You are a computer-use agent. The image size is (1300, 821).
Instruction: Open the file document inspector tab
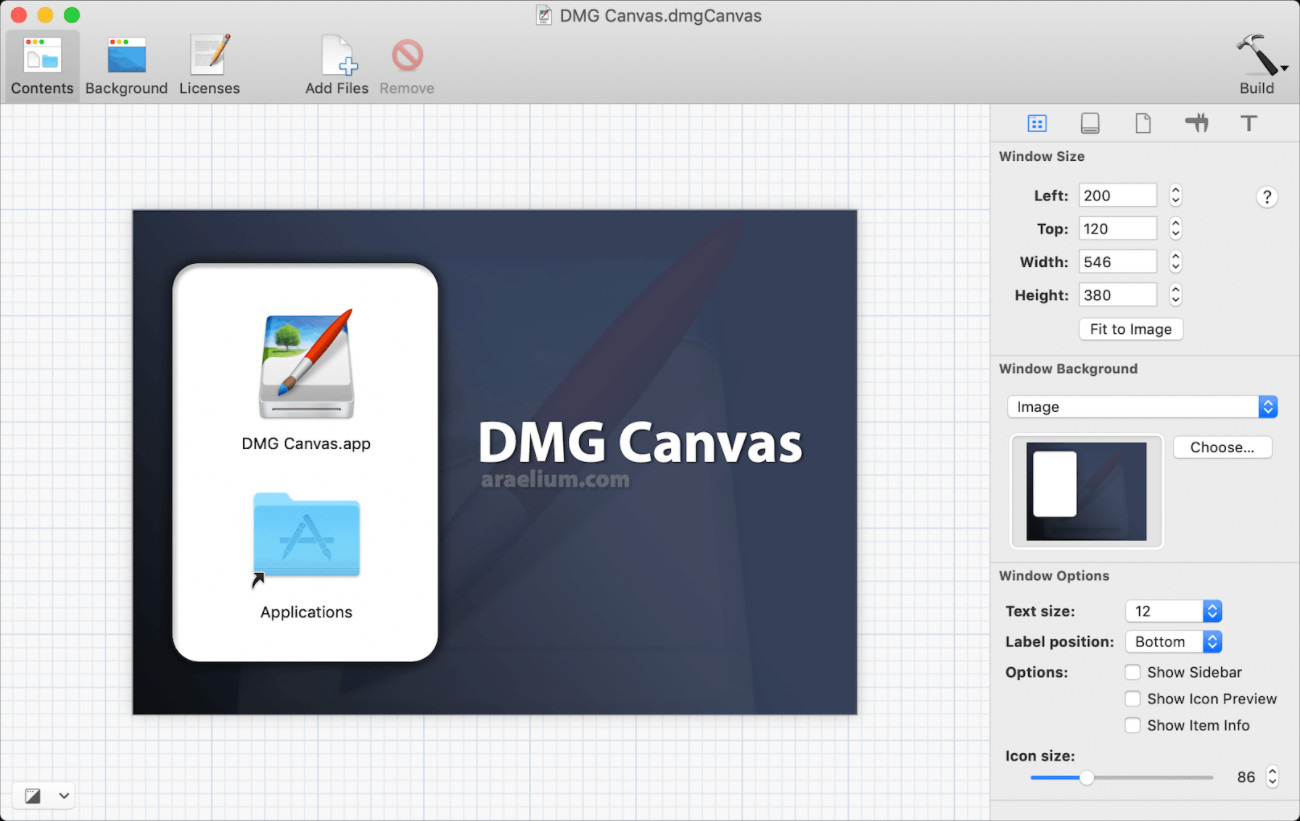[x=1143, y=124]
